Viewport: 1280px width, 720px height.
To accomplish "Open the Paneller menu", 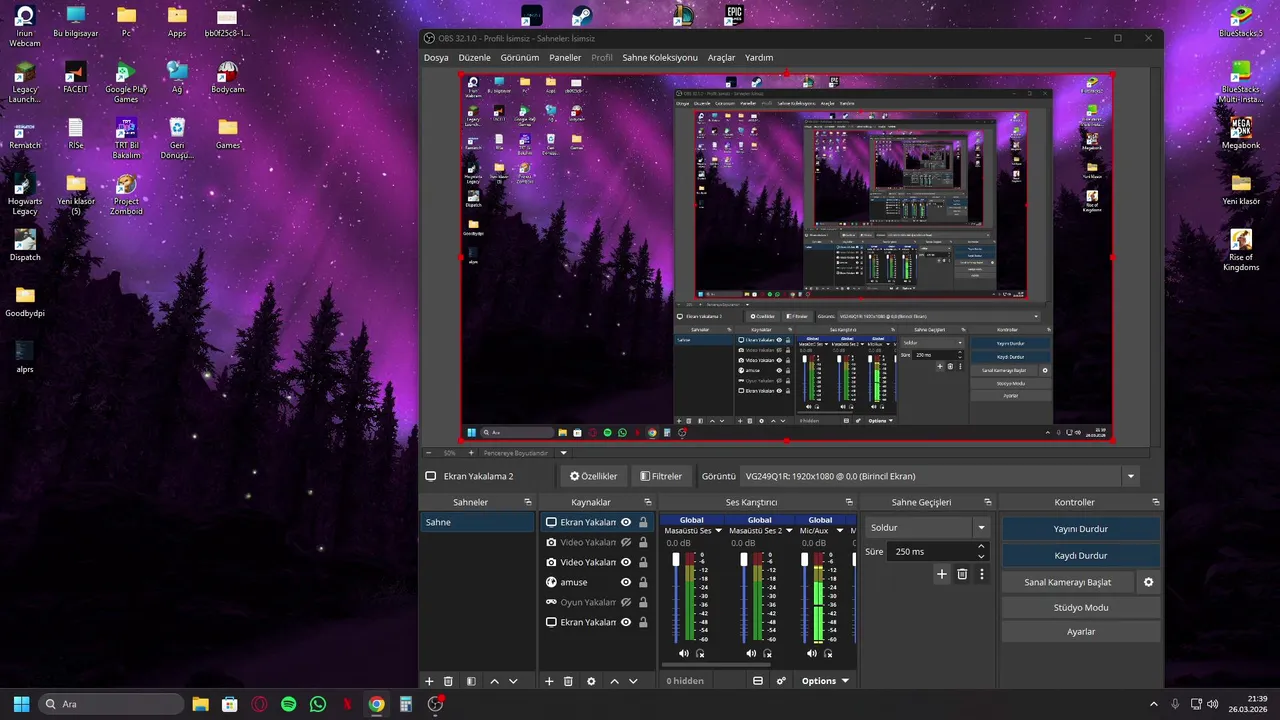I will pos(565,58).
